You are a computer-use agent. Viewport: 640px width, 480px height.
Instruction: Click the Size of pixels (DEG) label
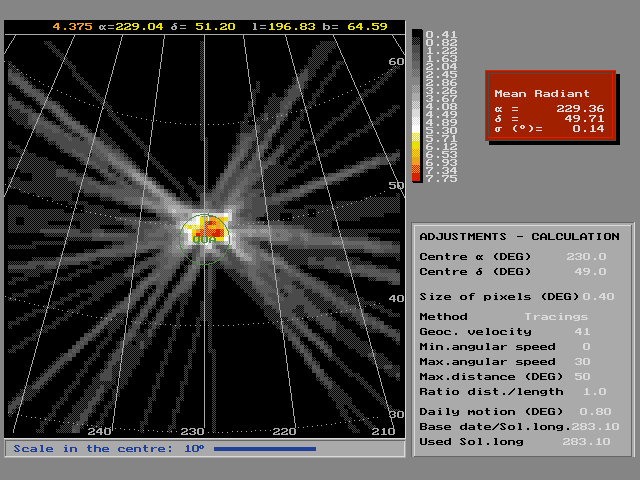[x=499, y=297]
